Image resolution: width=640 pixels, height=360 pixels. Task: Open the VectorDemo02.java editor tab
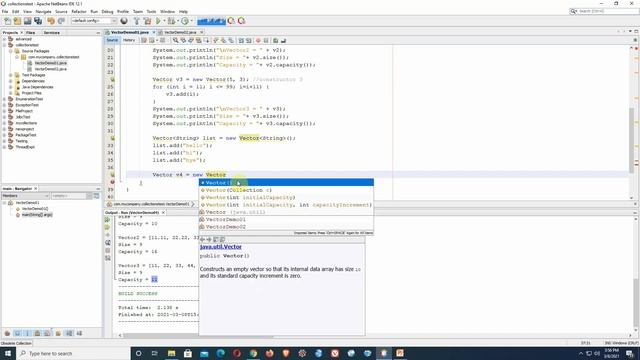180,32
